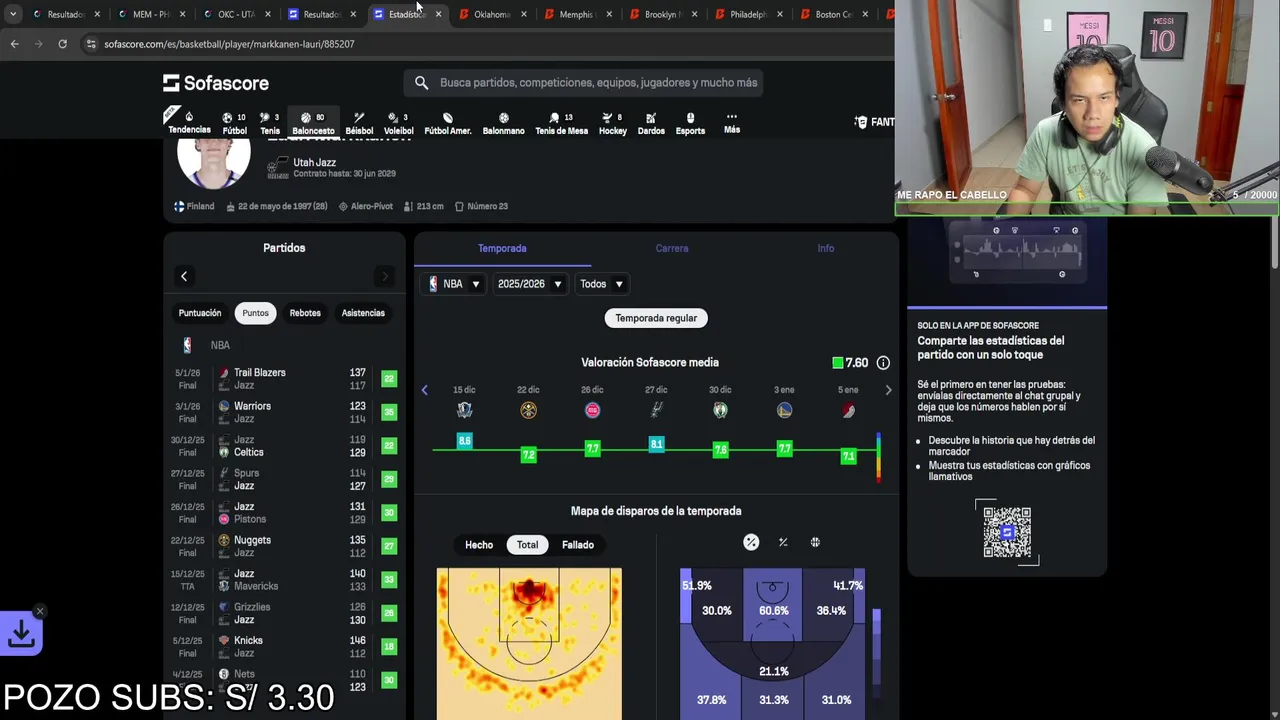This screenshot has height=720, width=1280.
Task: Open the Nuggets logo for 22 dic
Action: [x=528, y=410]
